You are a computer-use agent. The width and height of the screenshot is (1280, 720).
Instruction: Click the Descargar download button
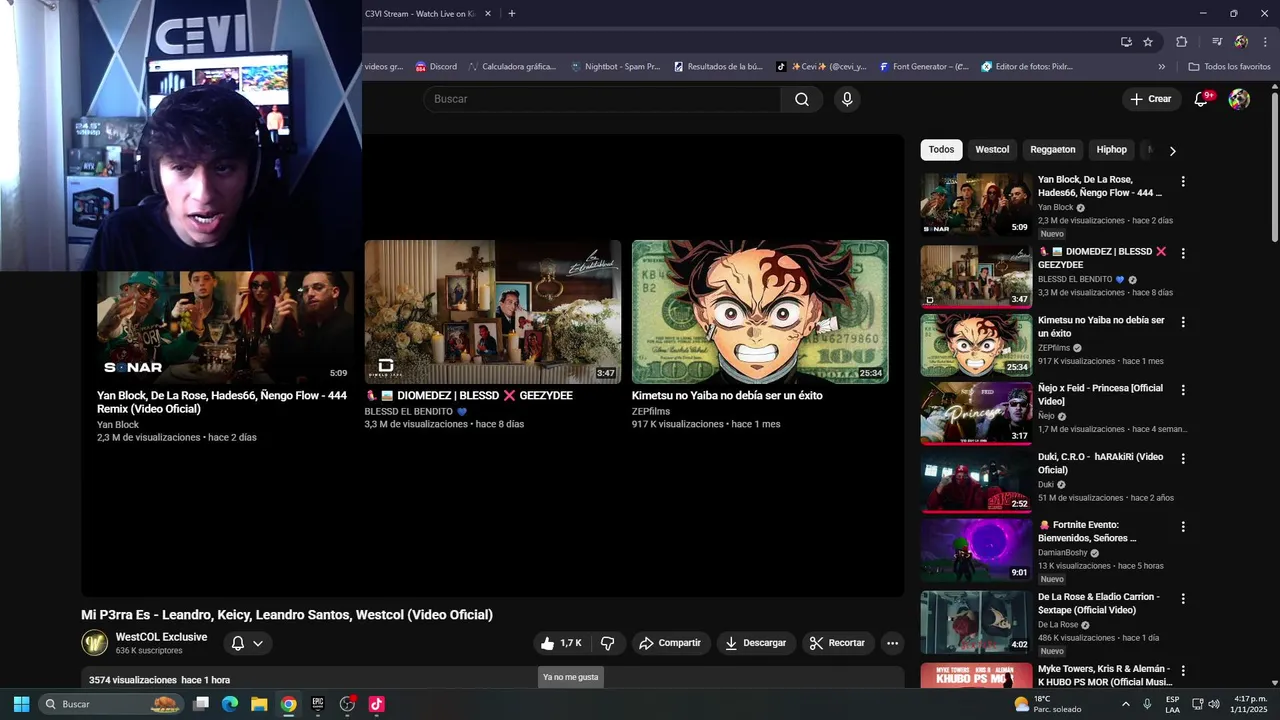[x=756, y=643]
